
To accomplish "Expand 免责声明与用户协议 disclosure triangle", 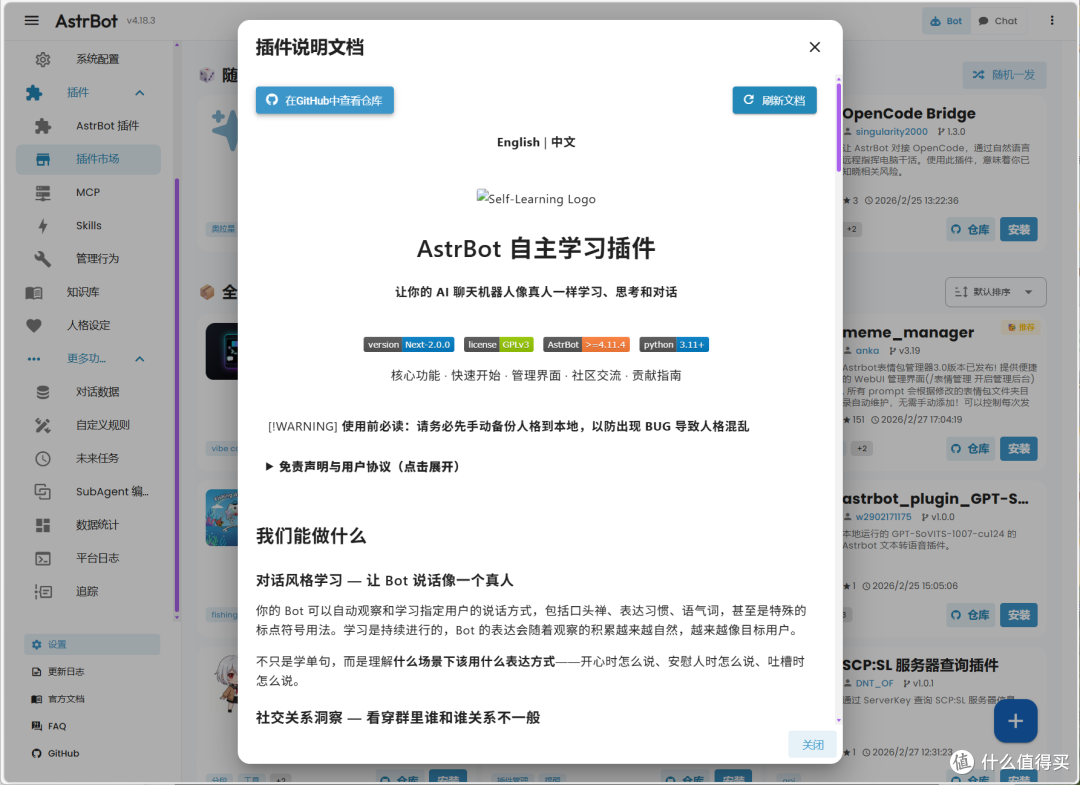I will click(269, 466).
